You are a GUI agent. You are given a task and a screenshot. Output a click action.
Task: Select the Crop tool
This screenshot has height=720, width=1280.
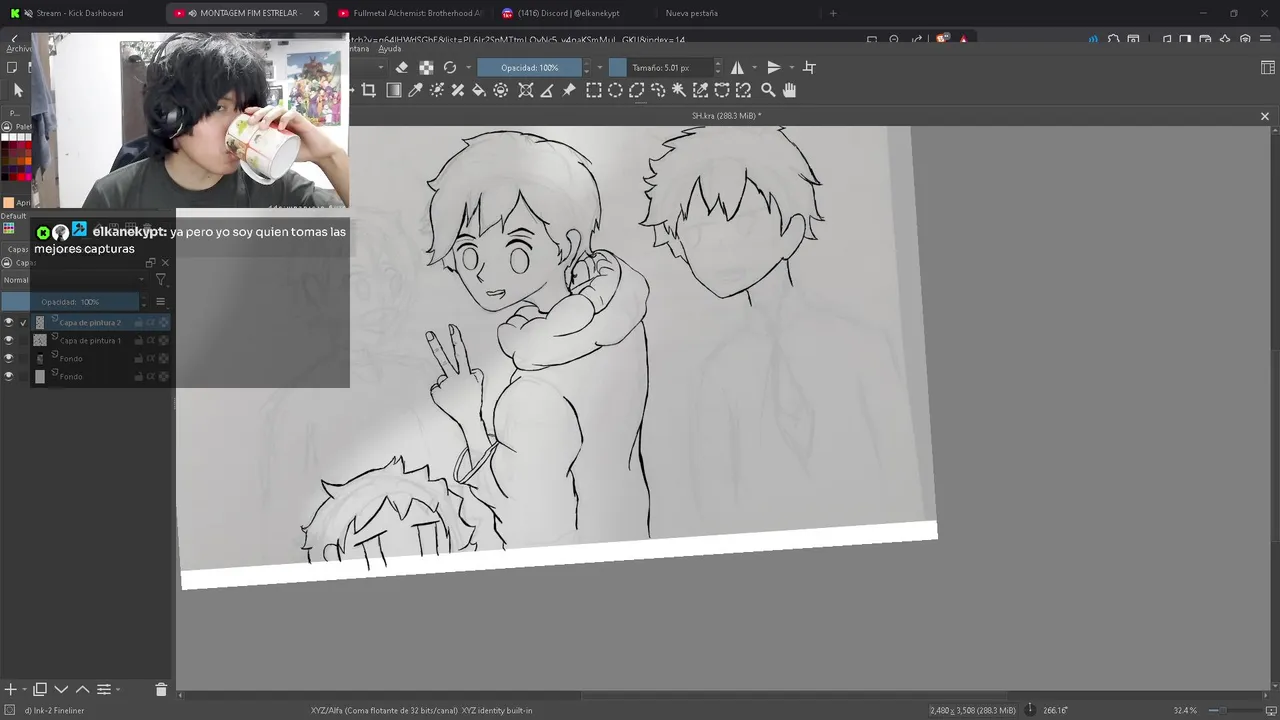point(368,90)
